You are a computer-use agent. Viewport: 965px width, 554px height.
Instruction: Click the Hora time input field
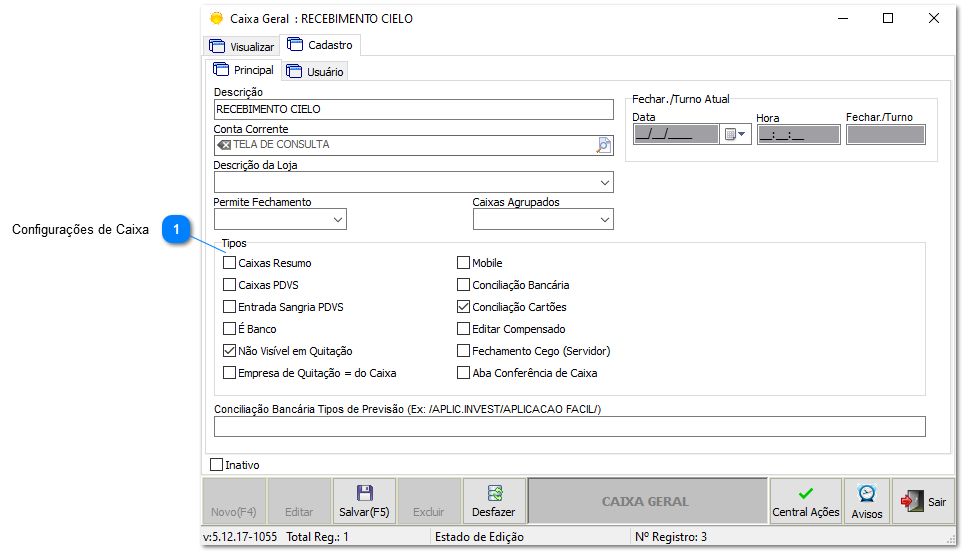(799, 134)
